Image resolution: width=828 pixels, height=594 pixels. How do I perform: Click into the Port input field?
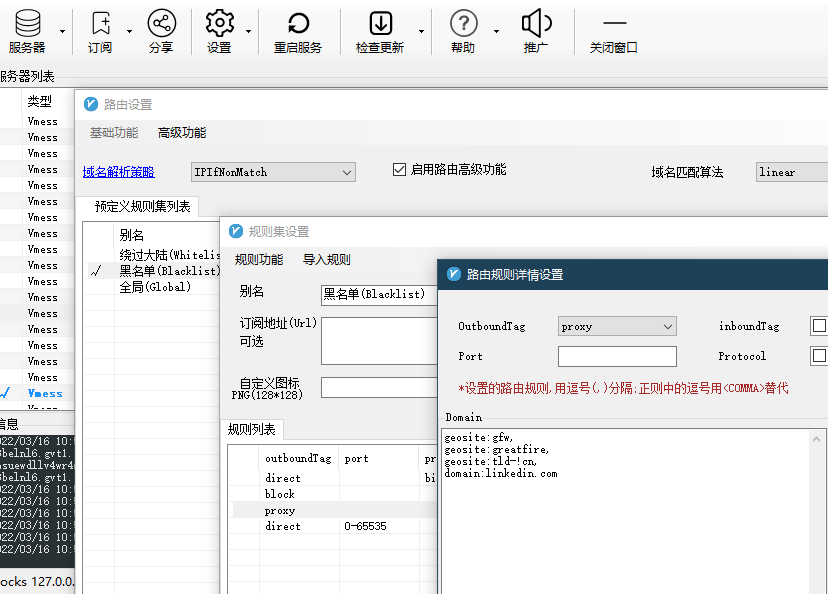(x=617, y=356)
